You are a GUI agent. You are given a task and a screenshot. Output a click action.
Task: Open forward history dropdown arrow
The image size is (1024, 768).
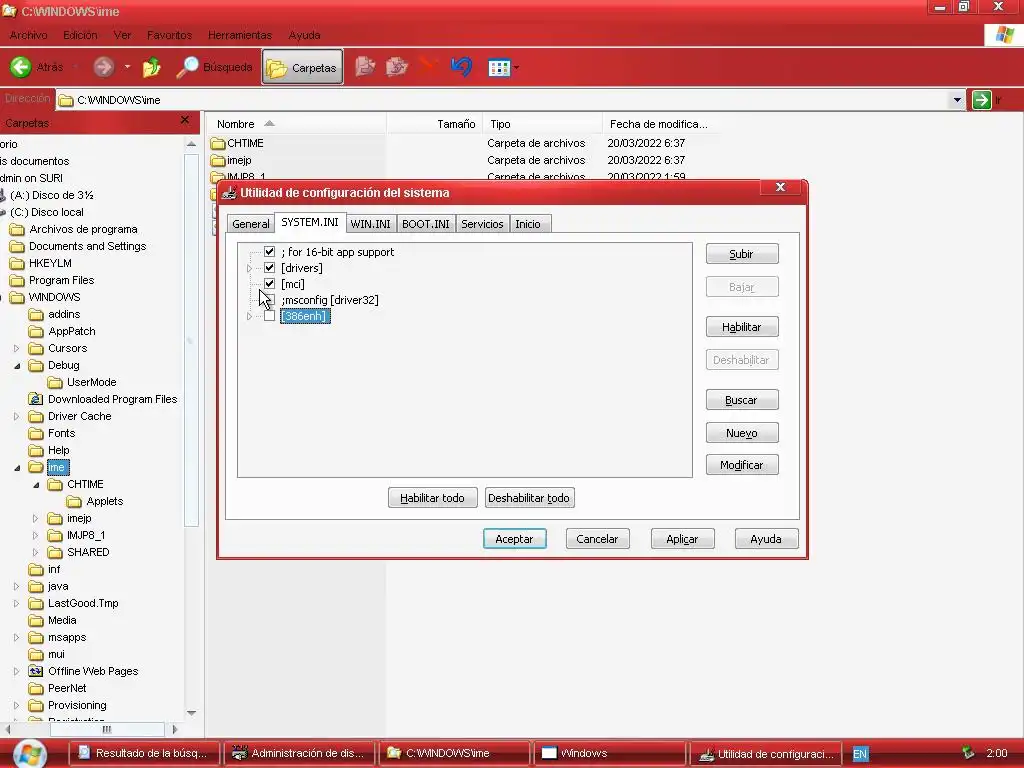point(127,67)
